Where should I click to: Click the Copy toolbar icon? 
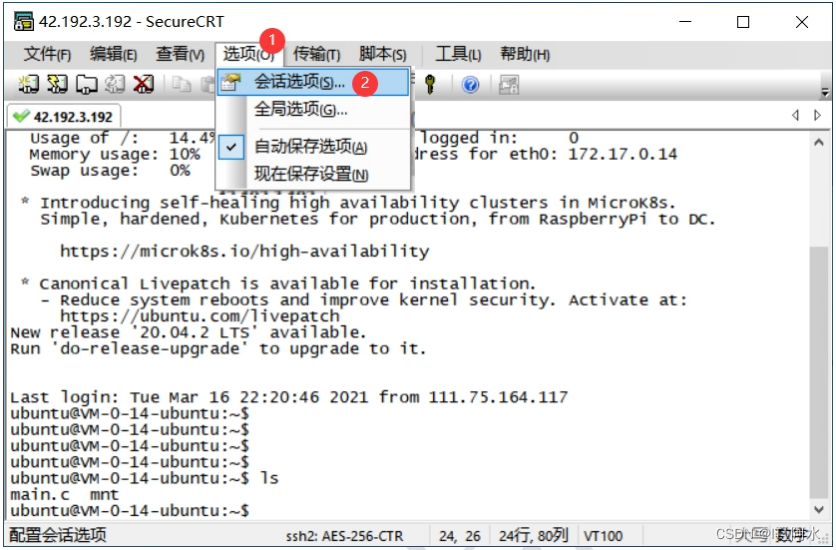(182, 84)
